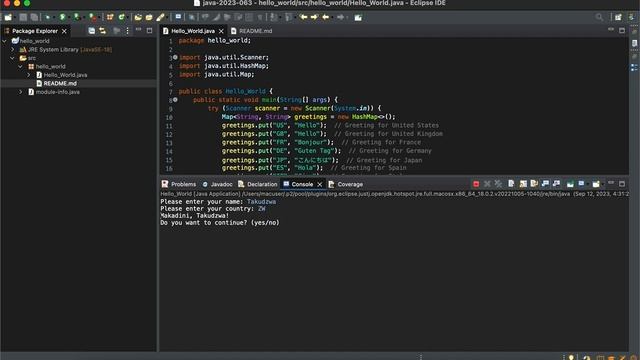This screenshot has width=640, height=360.
Task: Open the Coverage tab
Action: (346, 184)
